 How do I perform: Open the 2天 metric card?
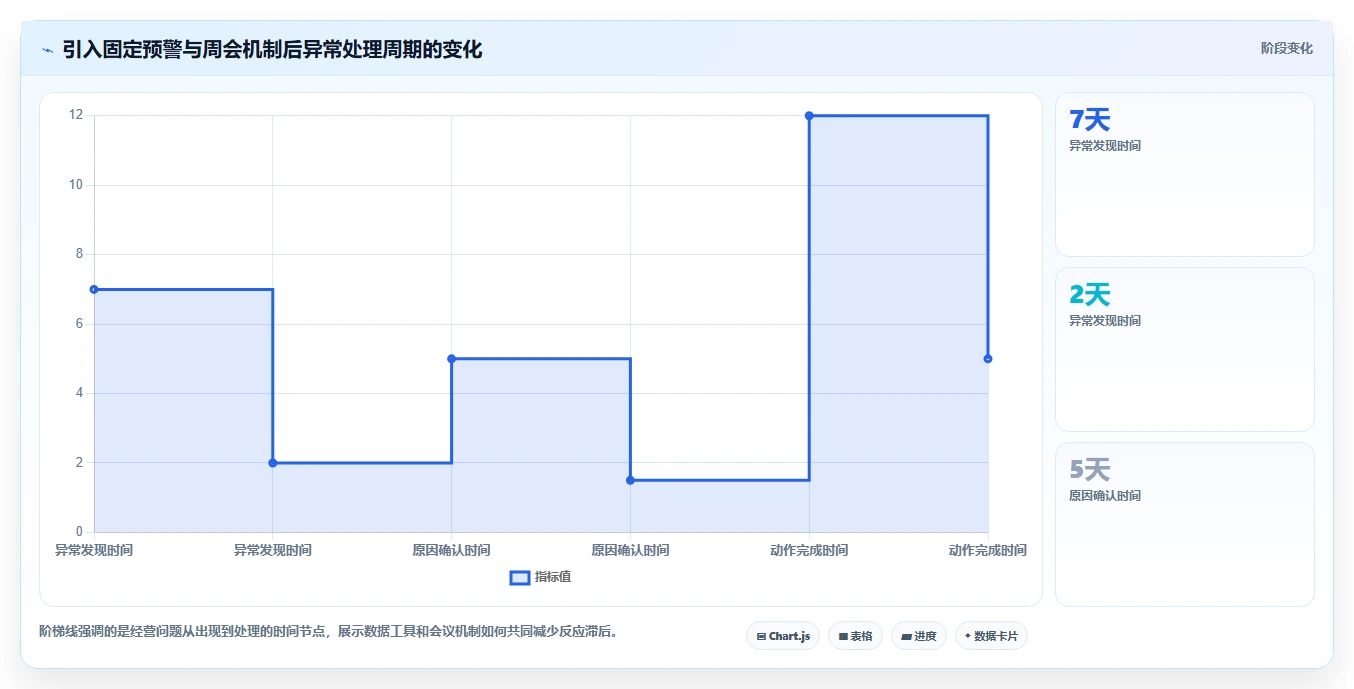pos(1184,350)
